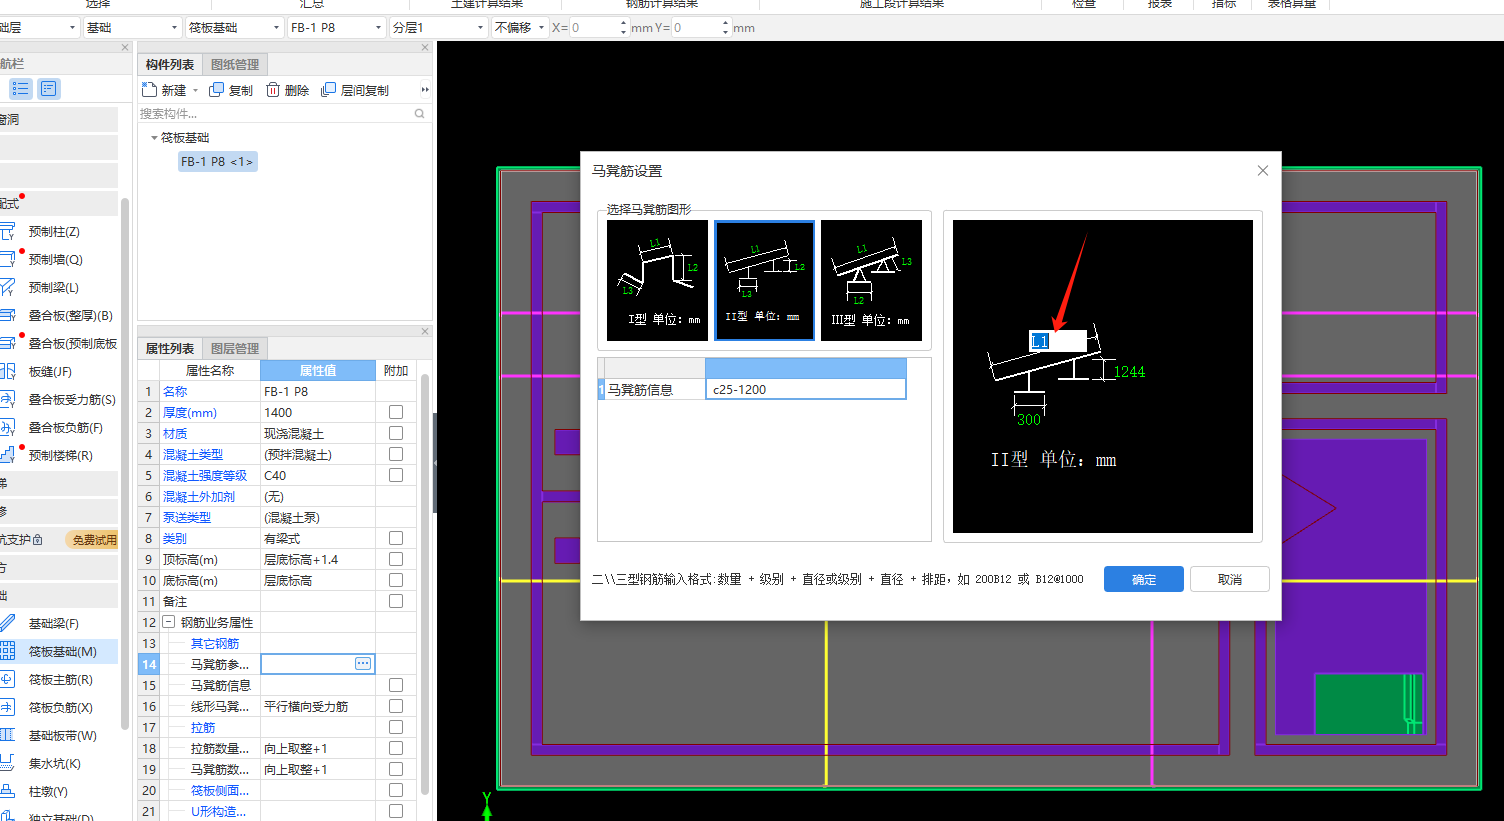Collapse the 钢筋业务属性 group
1504x821 pixels.
click(168, 622)
